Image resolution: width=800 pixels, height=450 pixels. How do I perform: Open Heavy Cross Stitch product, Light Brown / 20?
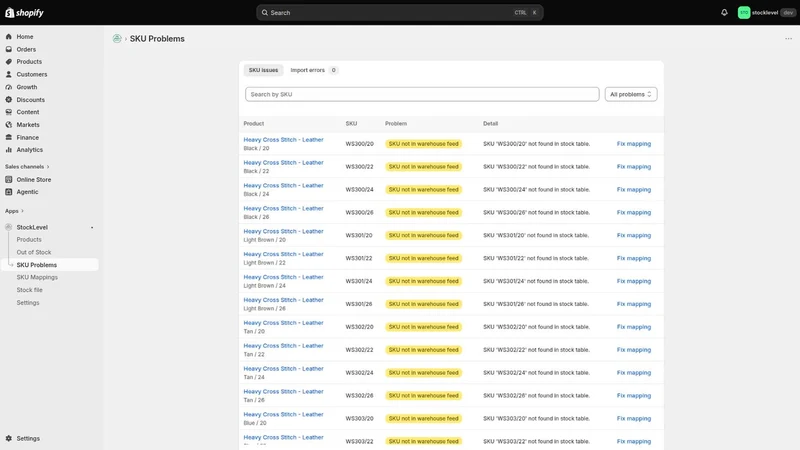tap(284, 232)
